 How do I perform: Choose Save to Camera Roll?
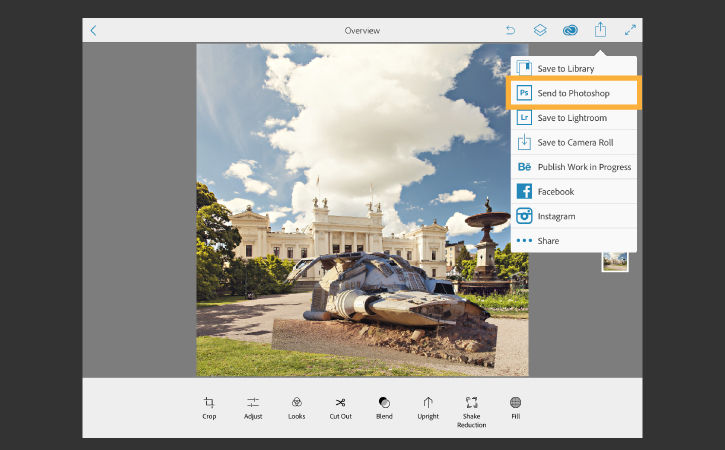574,142
